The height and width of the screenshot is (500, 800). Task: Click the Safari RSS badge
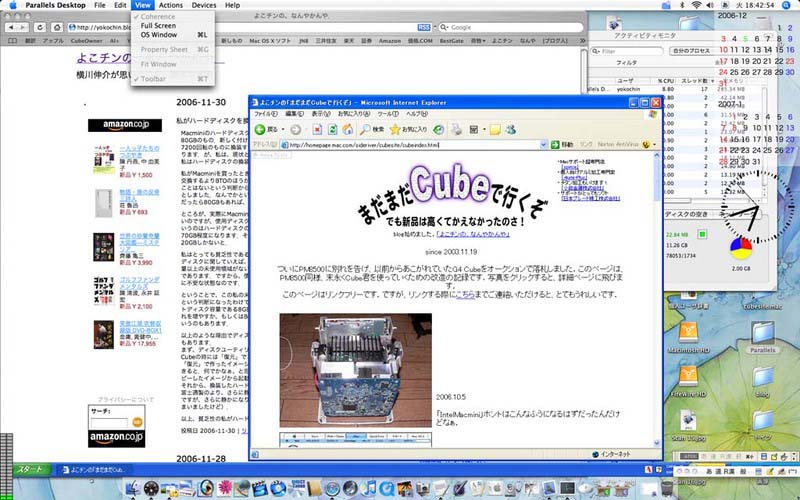pyautogui.click(x=423, y=28)
